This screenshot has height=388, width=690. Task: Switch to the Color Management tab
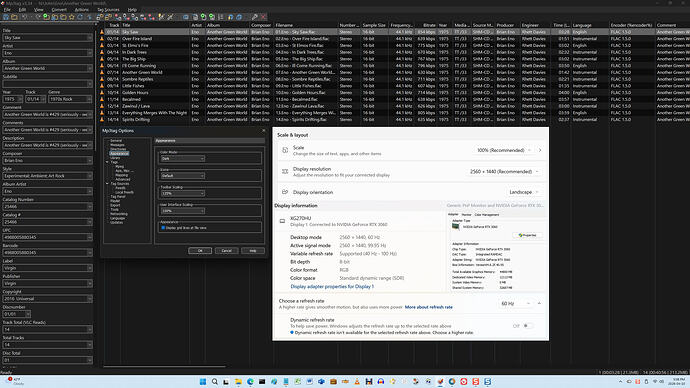[x=487, y=215]
